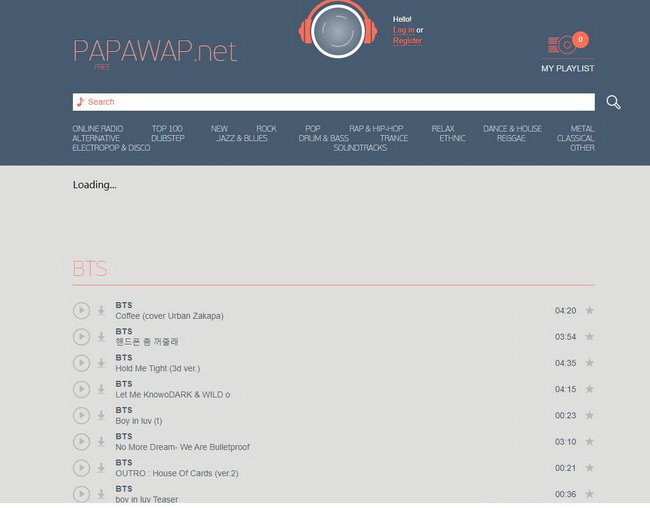Play Boy in luv (t)
The height and width of the screenshot is (508, 650).
click(81, 416)
